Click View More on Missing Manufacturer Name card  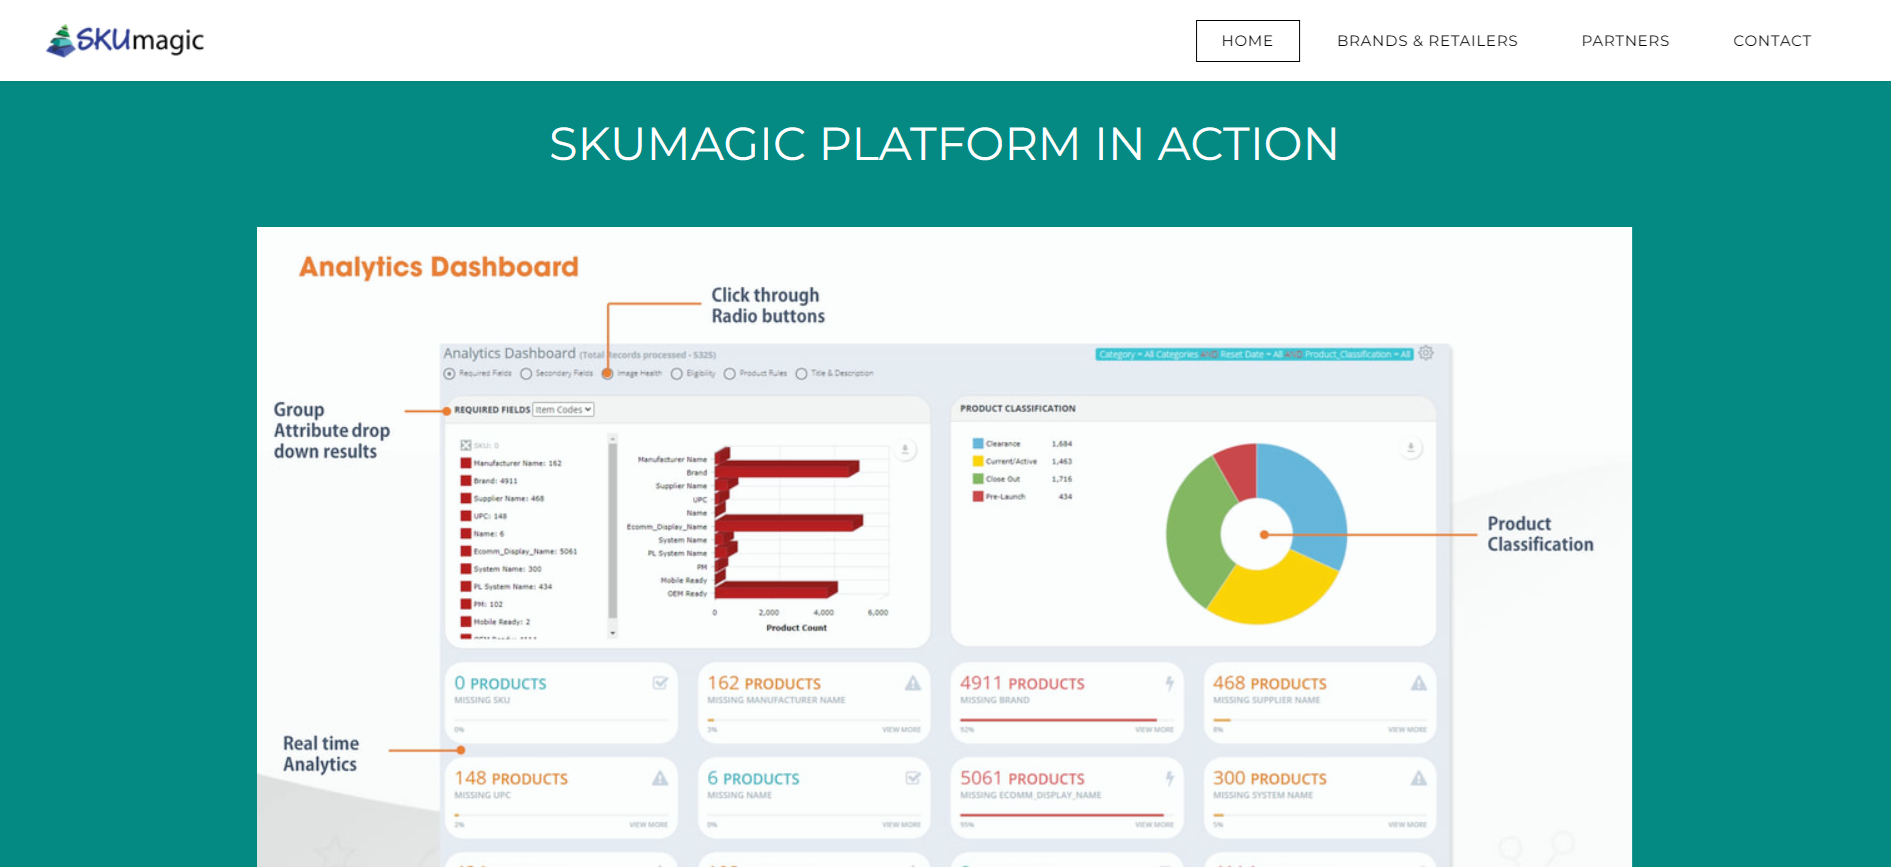coord(901,730)
